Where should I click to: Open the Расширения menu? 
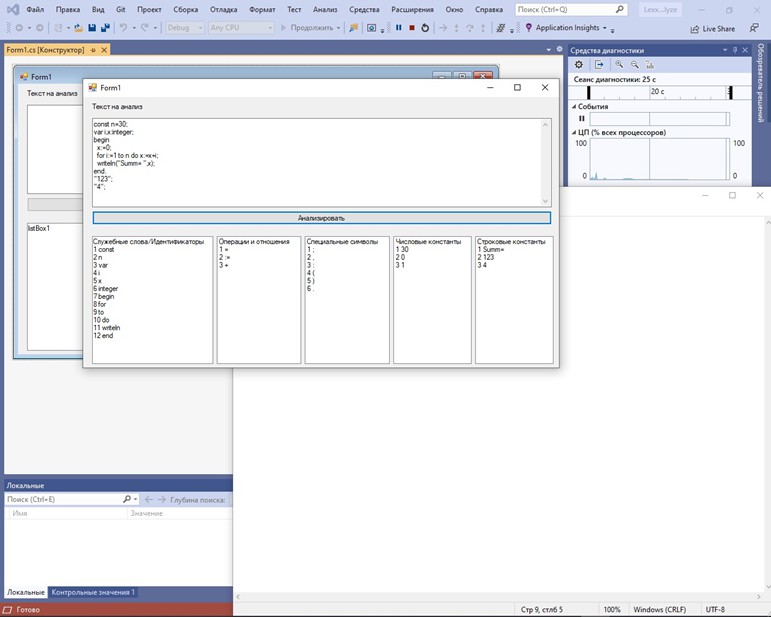click(x=413, y=9)
